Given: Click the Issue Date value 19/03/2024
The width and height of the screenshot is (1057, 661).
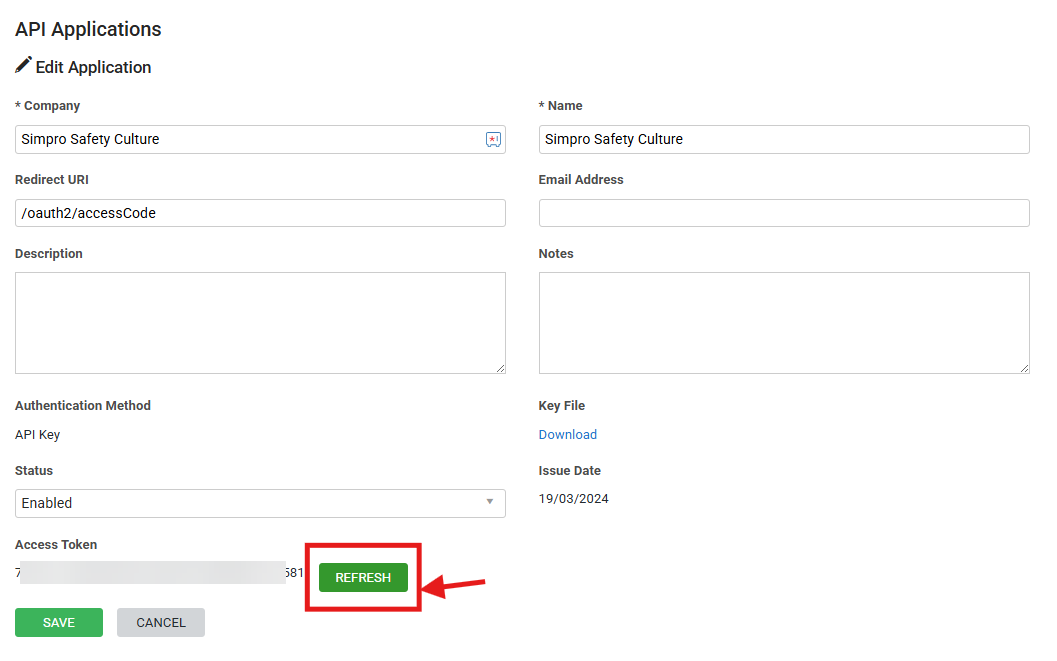Looking at the screenshot, I should point(574,499).
